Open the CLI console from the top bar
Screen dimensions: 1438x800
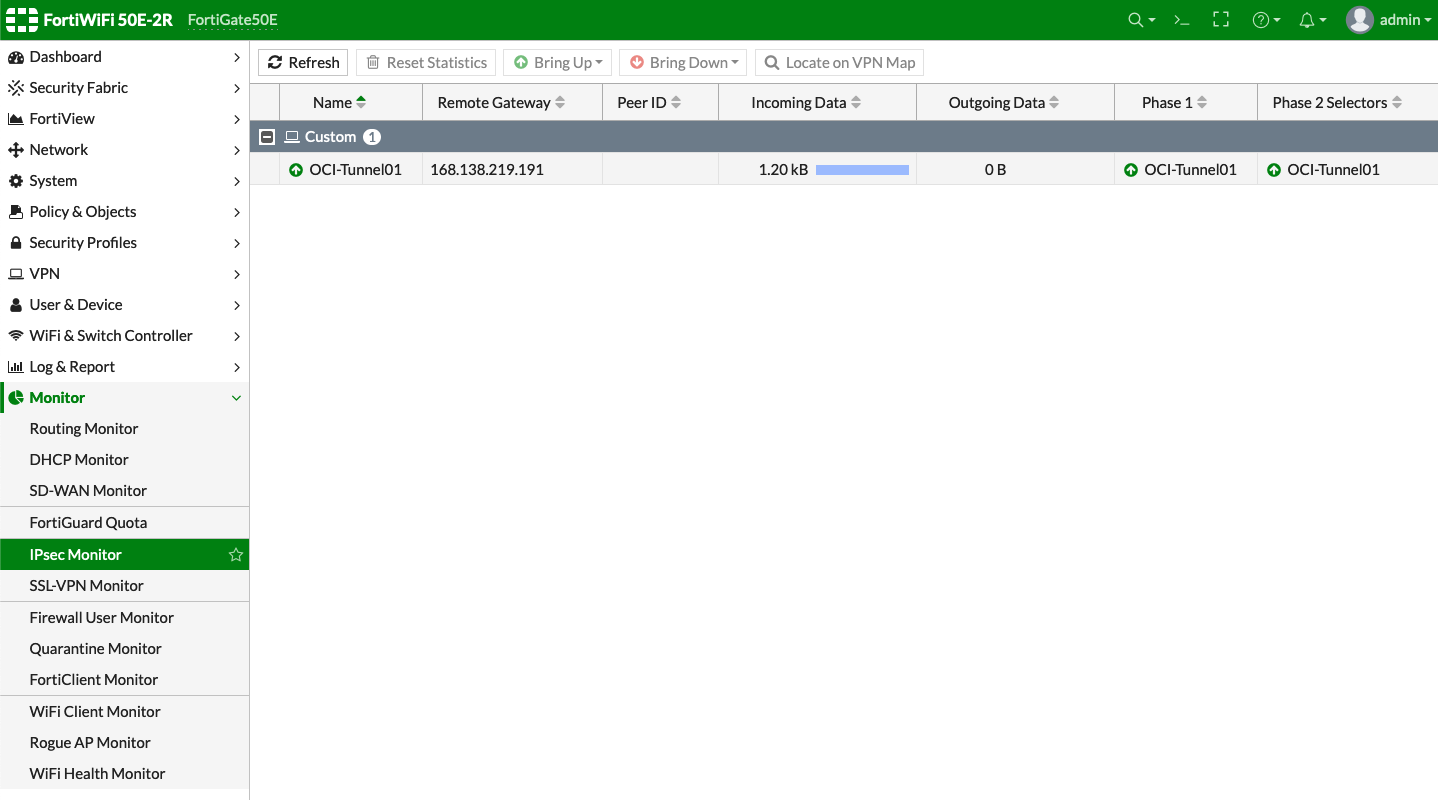(x=1181, y=19)
